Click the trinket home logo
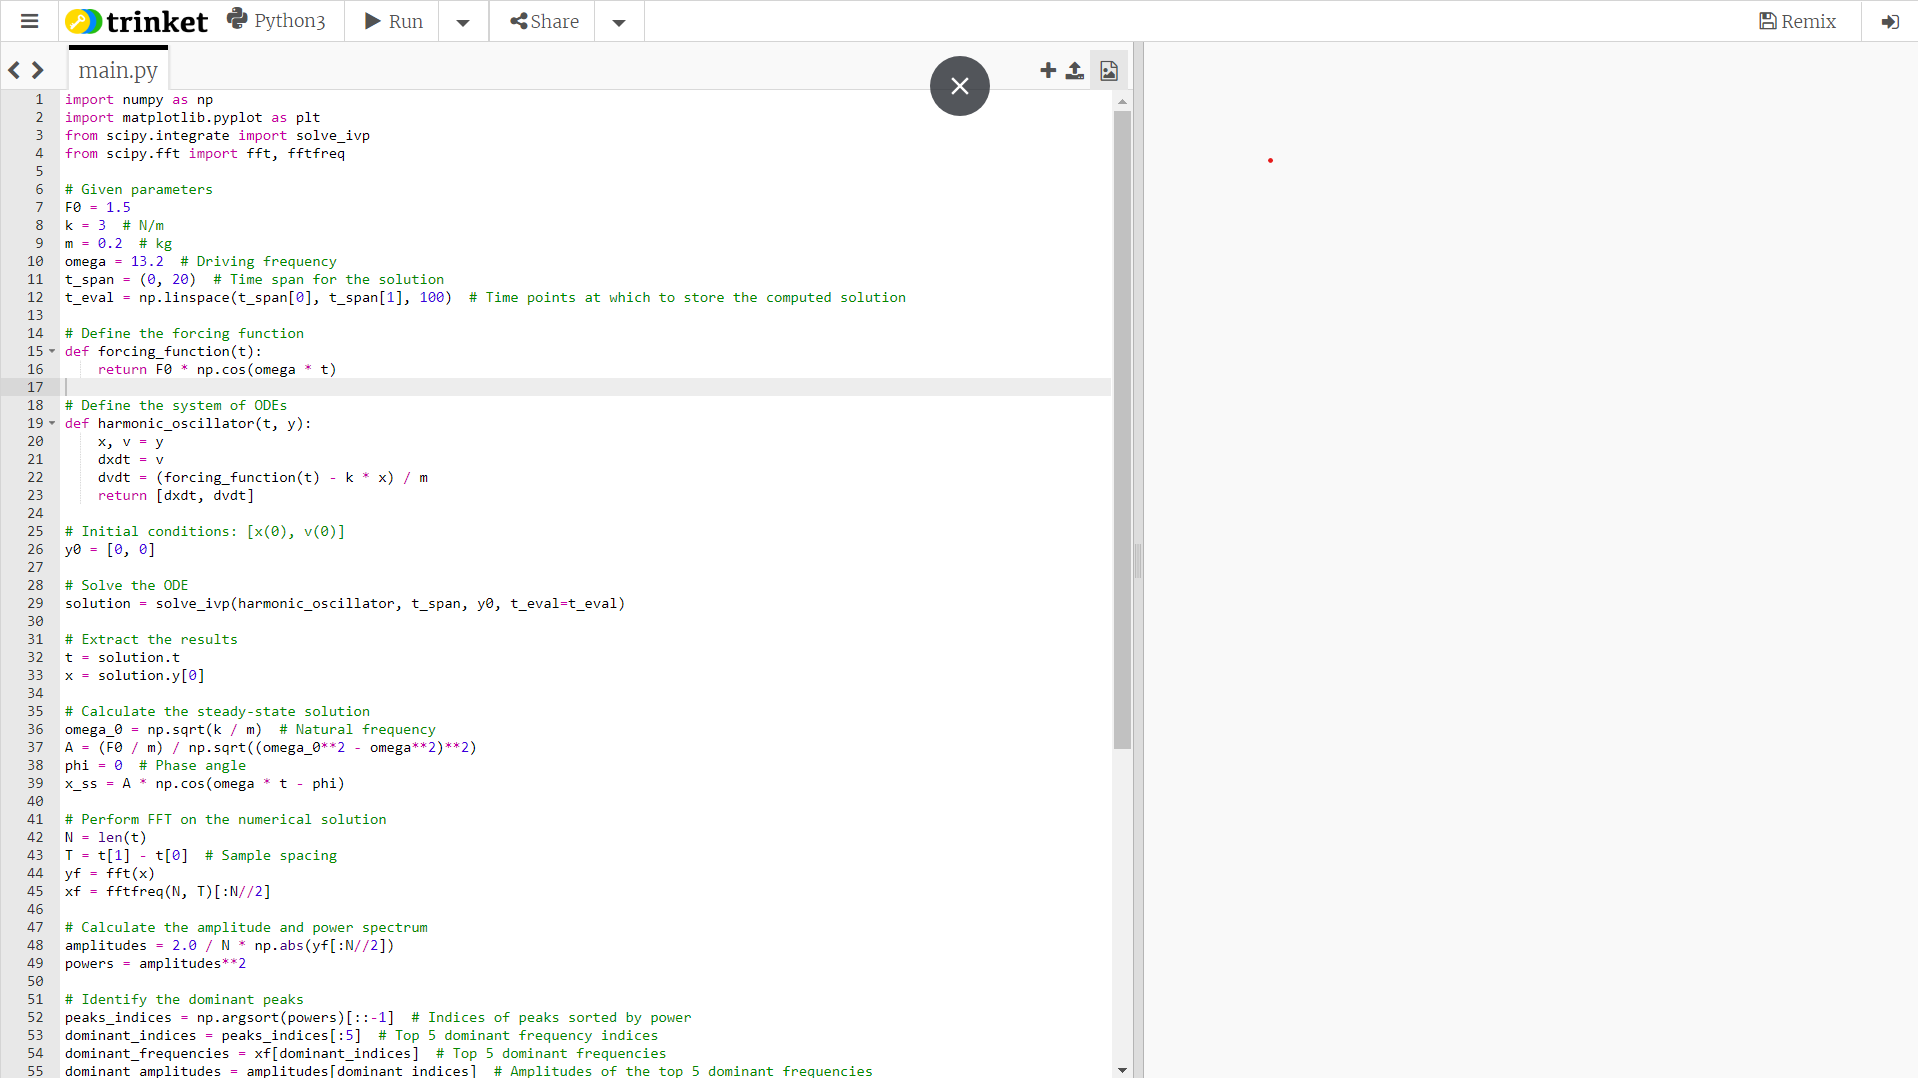 coord(136,20)
